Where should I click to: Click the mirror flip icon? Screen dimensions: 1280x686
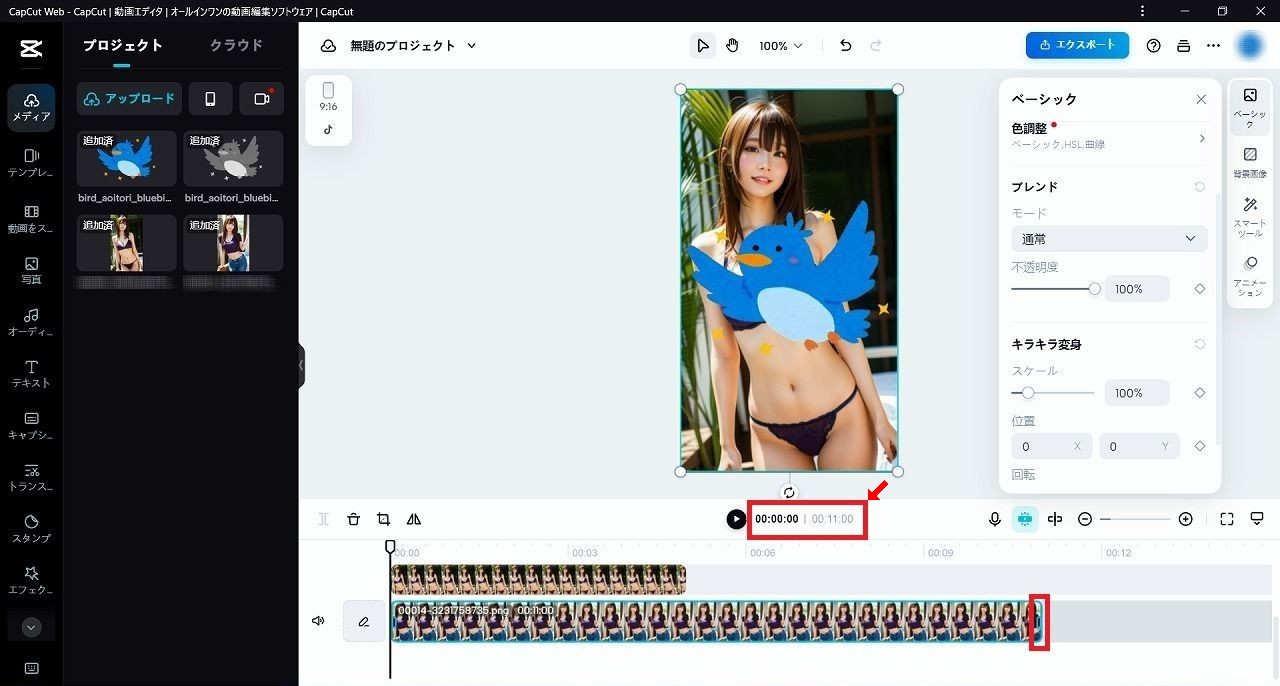pyautogui.click(x=414, y=519)
